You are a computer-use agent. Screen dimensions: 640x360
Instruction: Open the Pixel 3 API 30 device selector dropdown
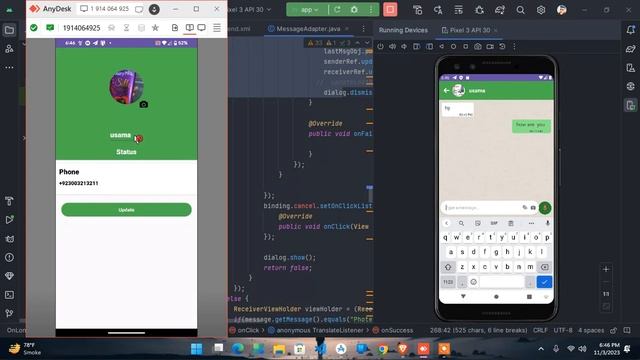[250, 9]
